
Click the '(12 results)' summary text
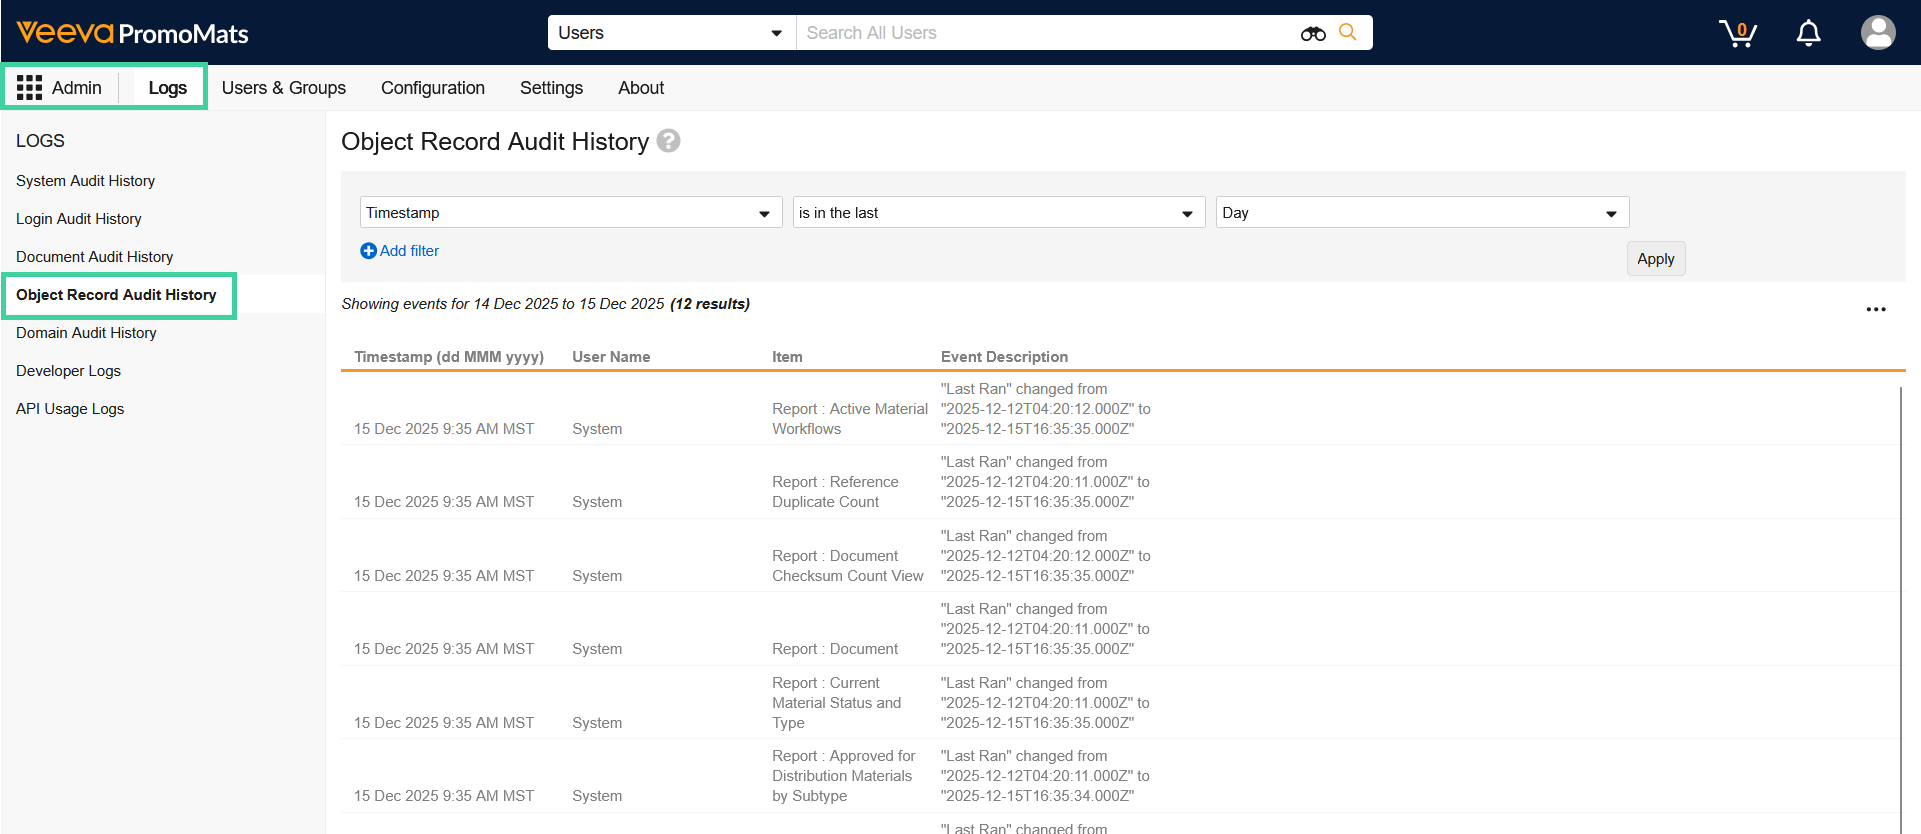tap(710, 304)
